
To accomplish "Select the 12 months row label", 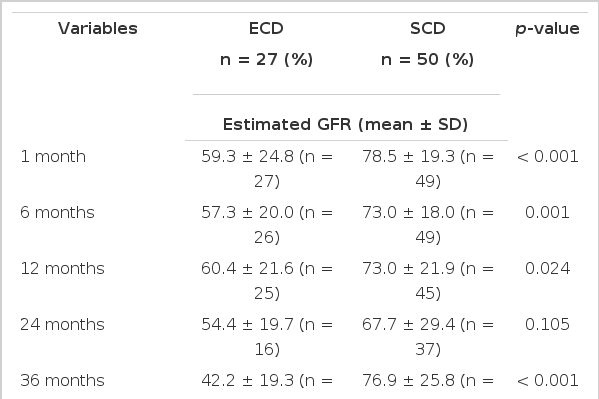I will tap(62, 268).
